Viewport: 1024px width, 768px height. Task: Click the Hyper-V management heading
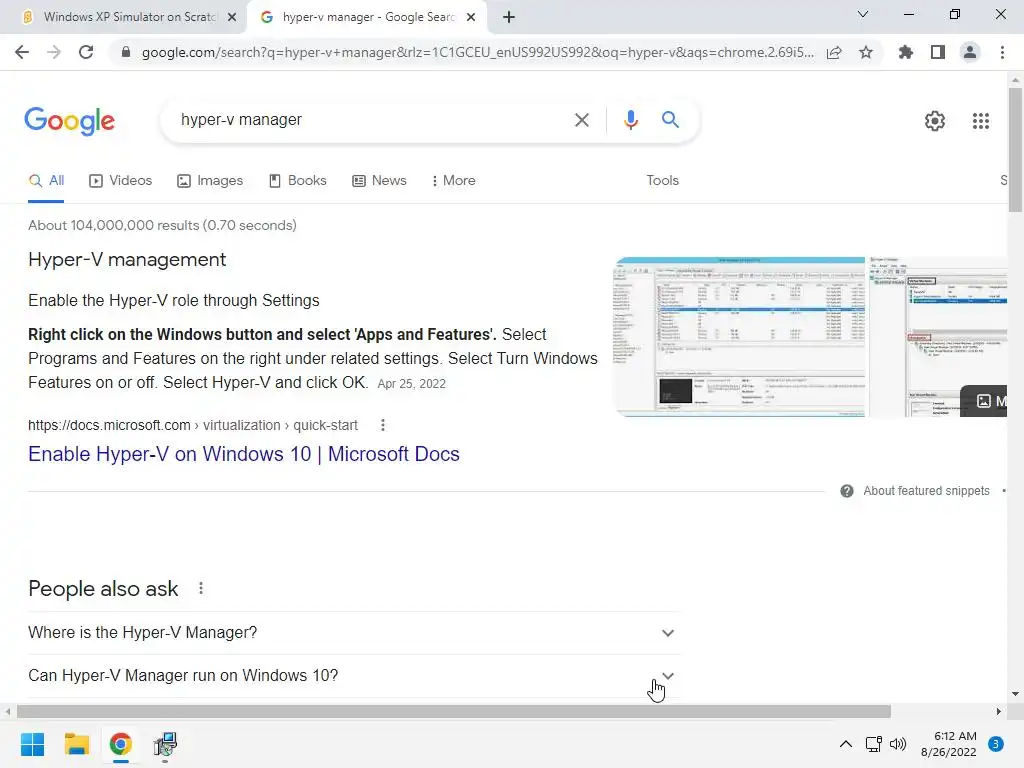pos(127,260)
